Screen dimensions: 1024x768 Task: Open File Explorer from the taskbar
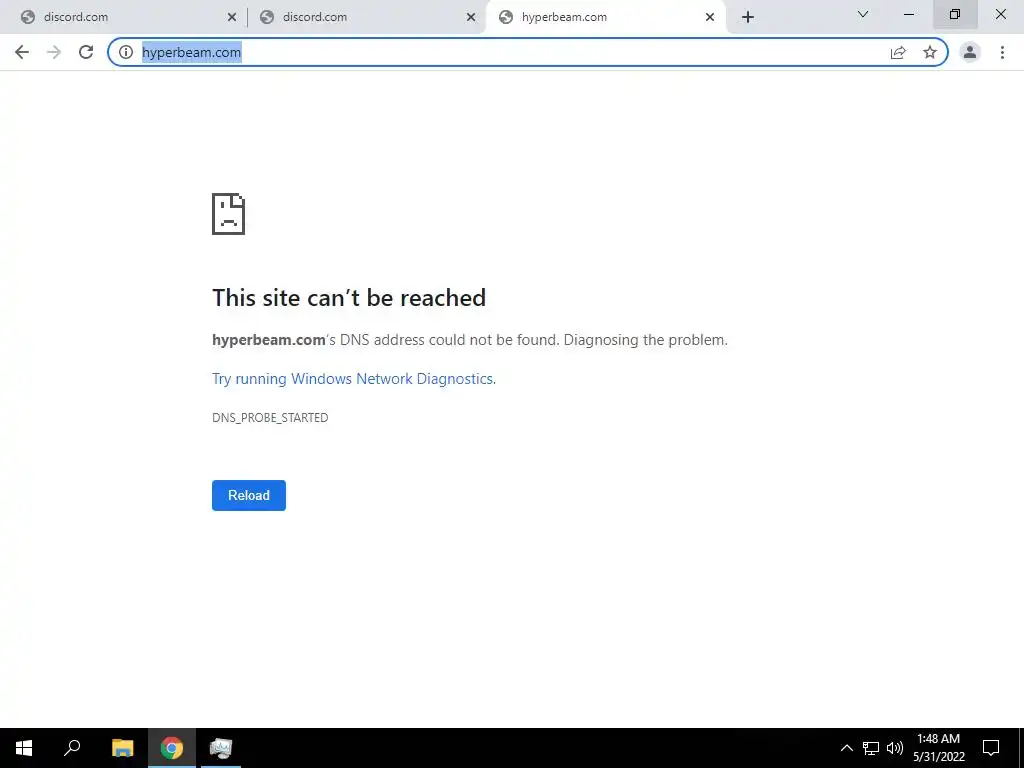tap(122, 748)
